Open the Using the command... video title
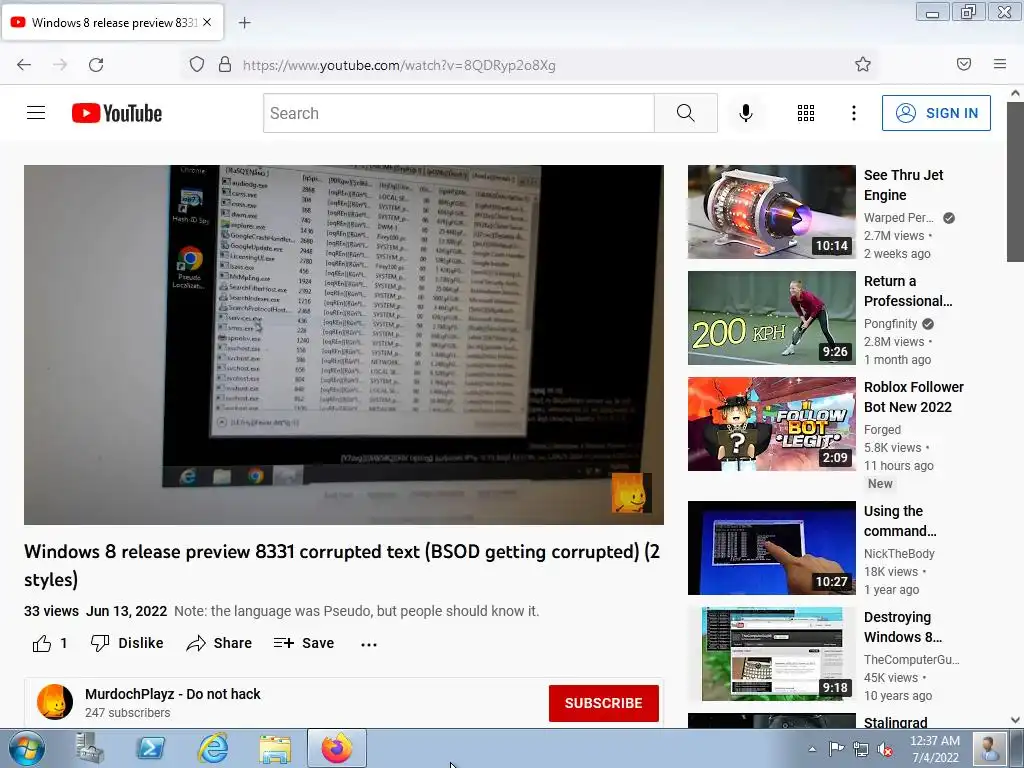The height and width of the screenshot is (768, 1024). pos(900,520)
